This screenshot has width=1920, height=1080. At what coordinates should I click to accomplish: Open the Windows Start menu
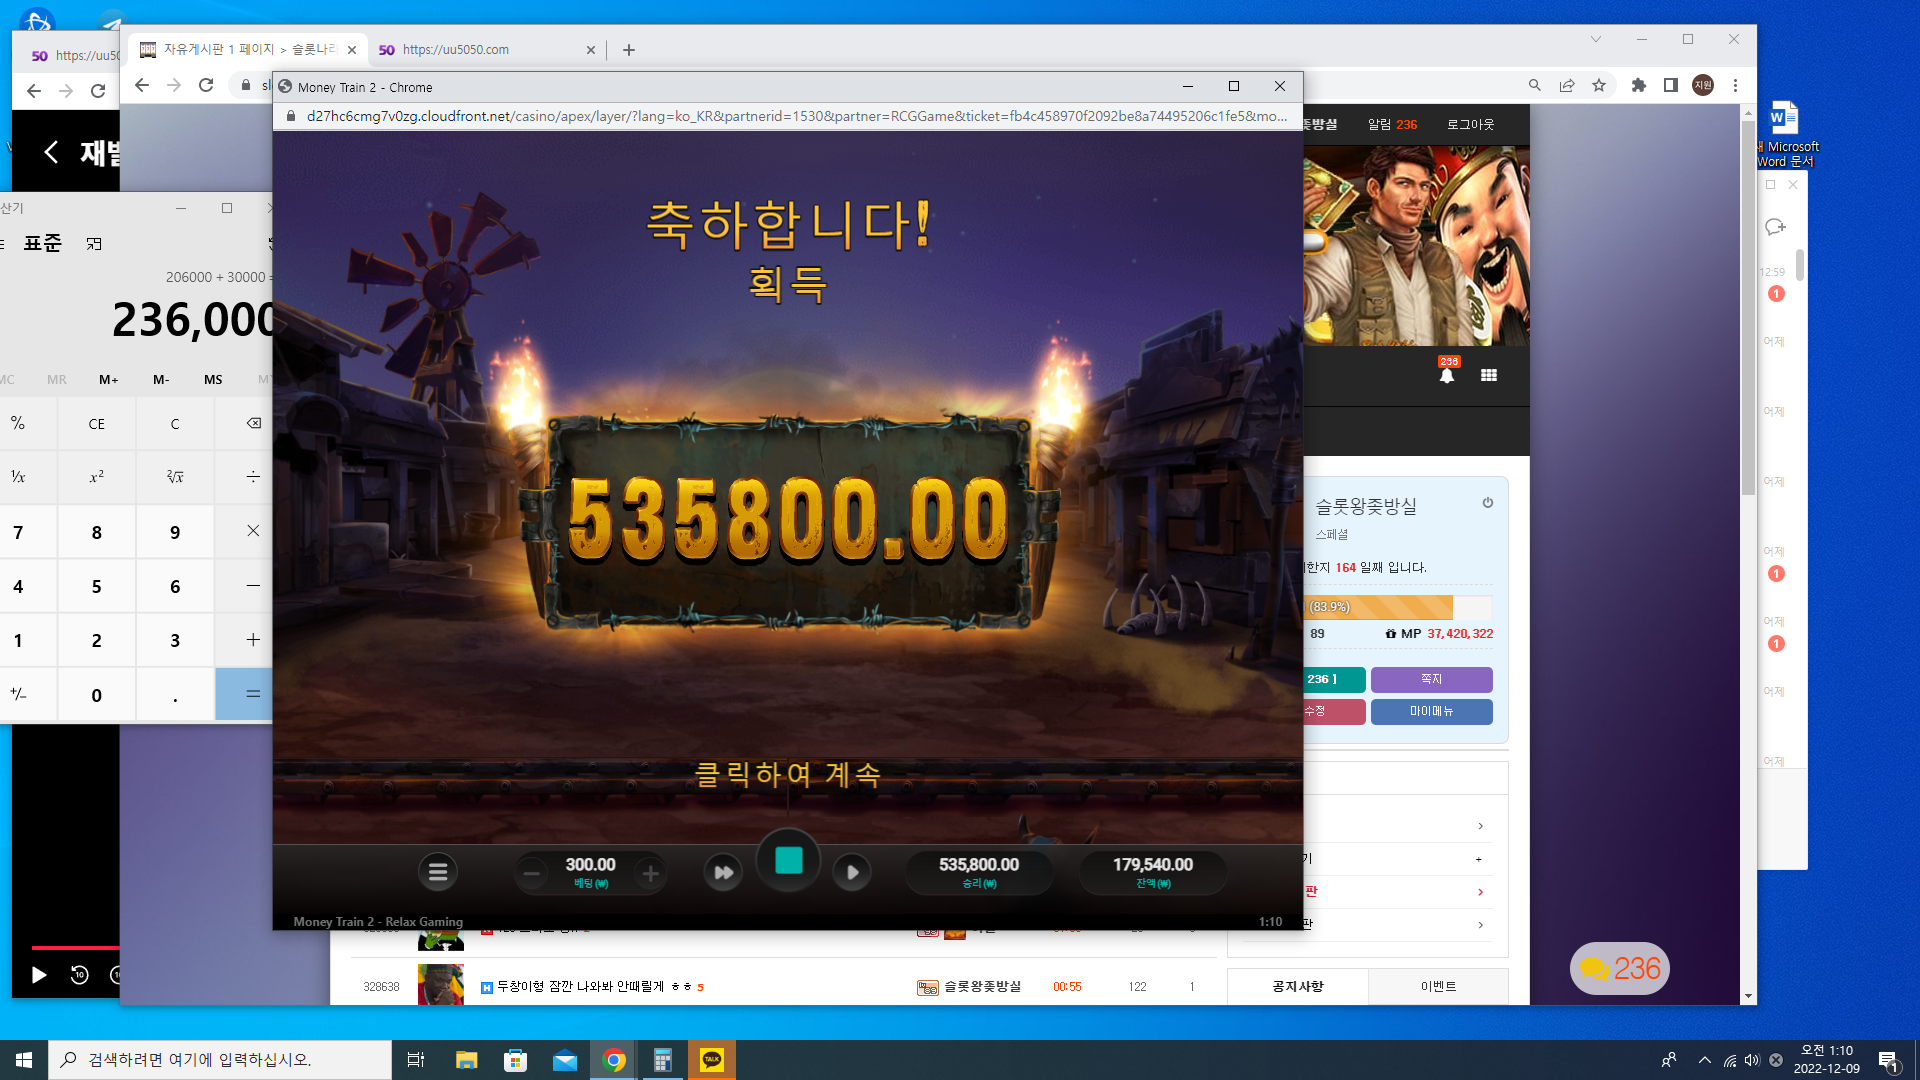24,1060
